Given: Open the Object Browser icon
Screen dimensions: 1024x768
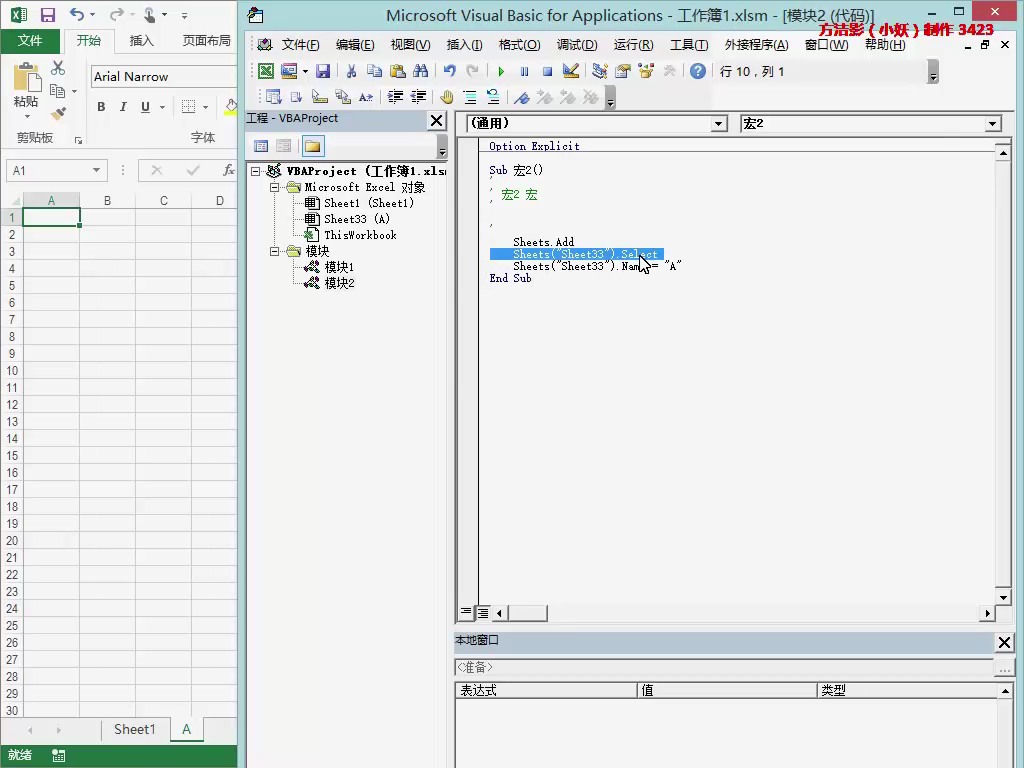Looking at the screenshot, I should coord(646,71).
